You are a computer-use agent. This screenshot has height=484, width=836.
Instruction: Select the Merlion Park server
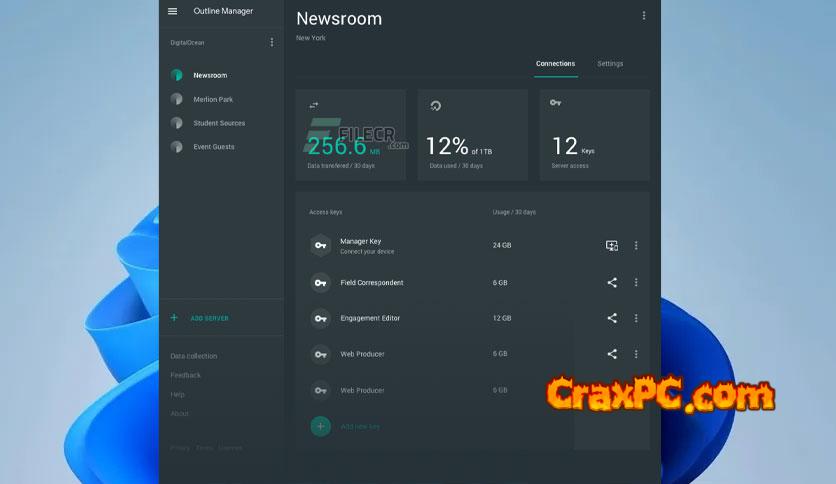click(213, 99)
